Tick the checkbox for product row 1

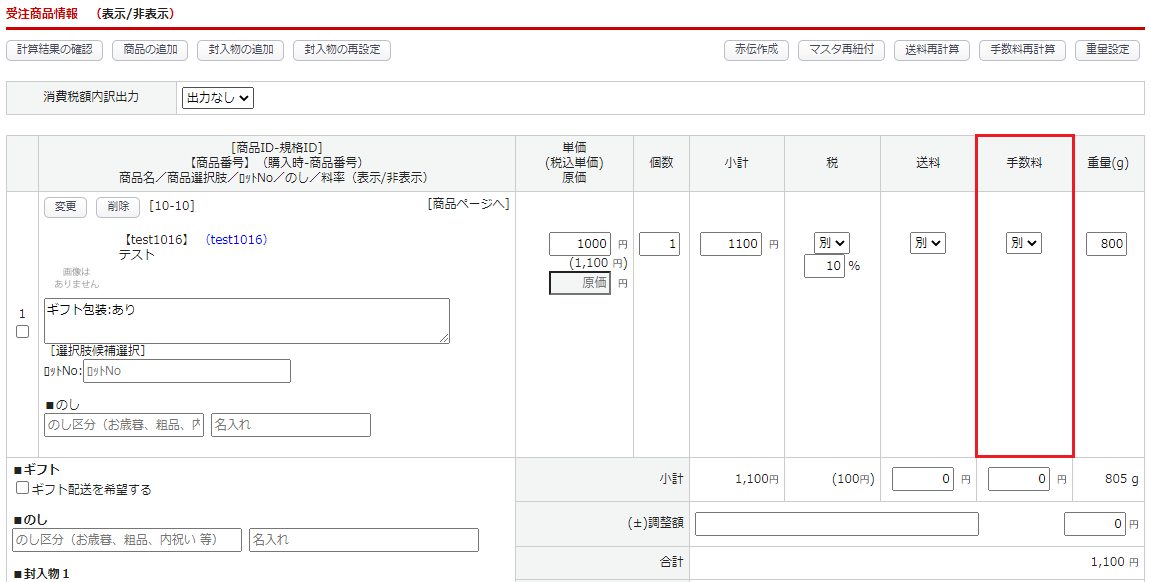point(23,332)
